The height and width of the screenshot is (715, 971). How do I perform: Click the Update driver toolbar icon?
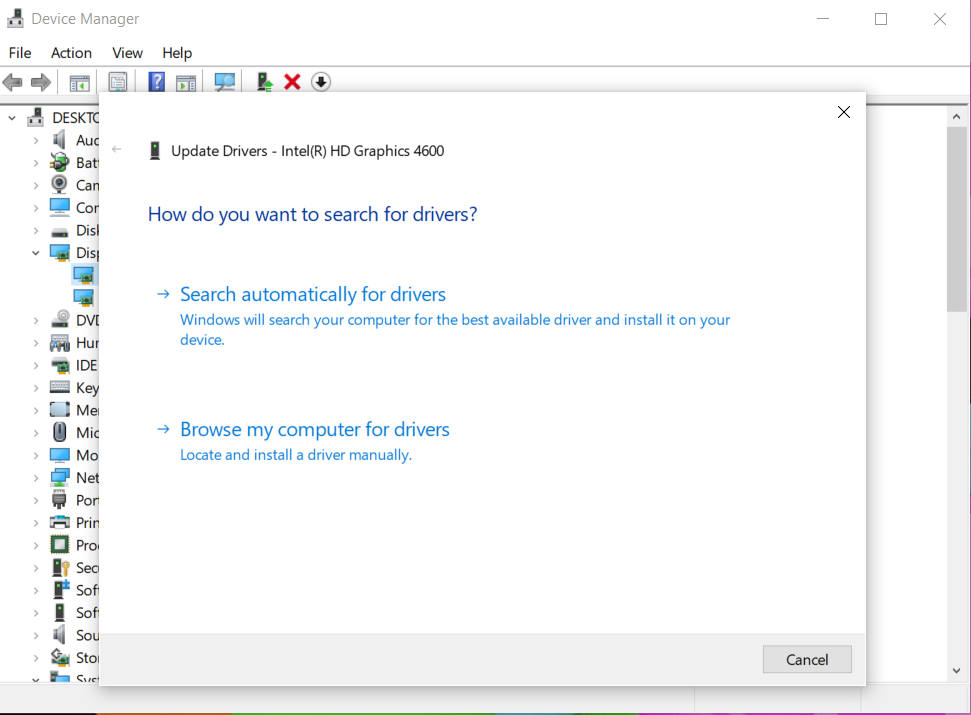263,82
